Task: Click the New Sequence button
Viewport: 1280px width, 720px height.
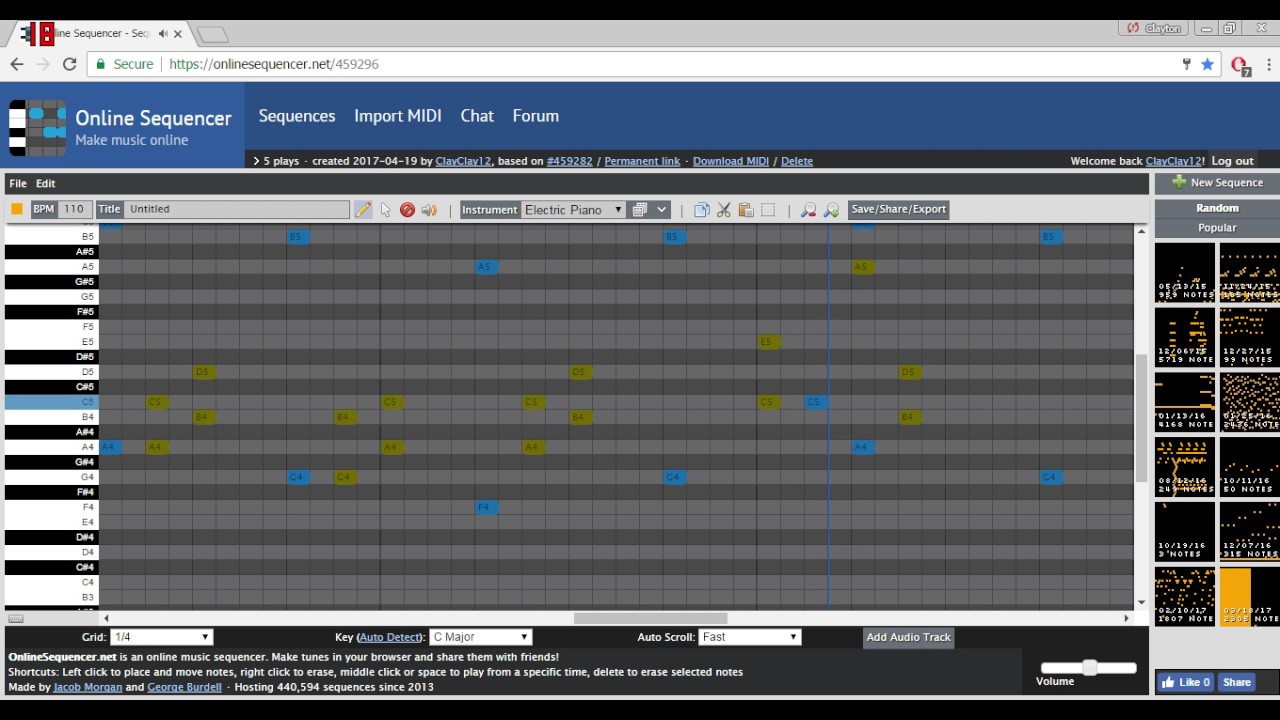Action: (1217, 183)
